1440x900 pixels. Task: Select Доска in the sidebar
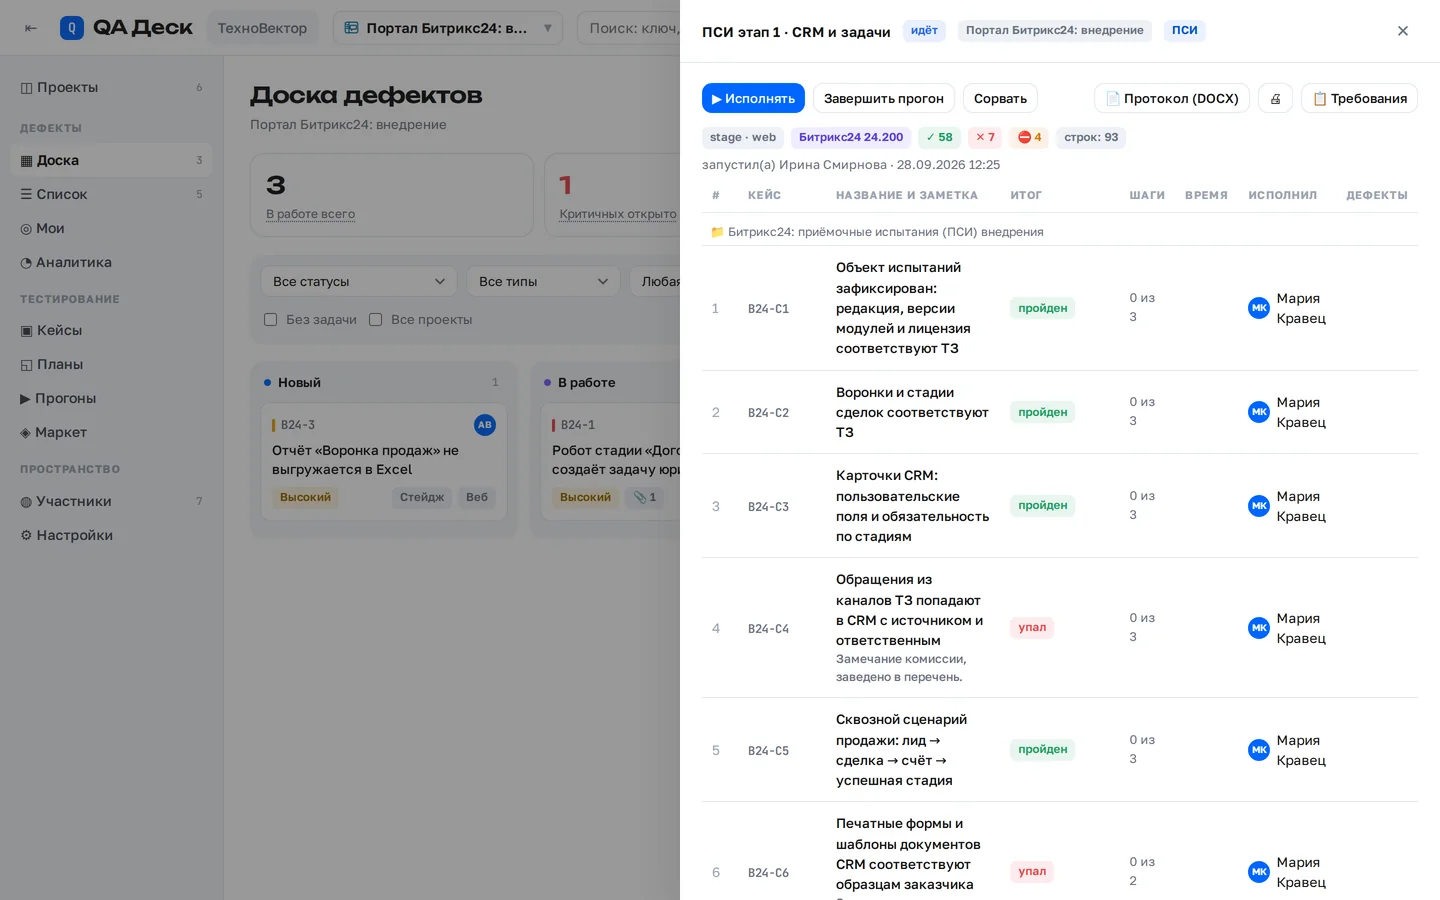click(111, 160)
